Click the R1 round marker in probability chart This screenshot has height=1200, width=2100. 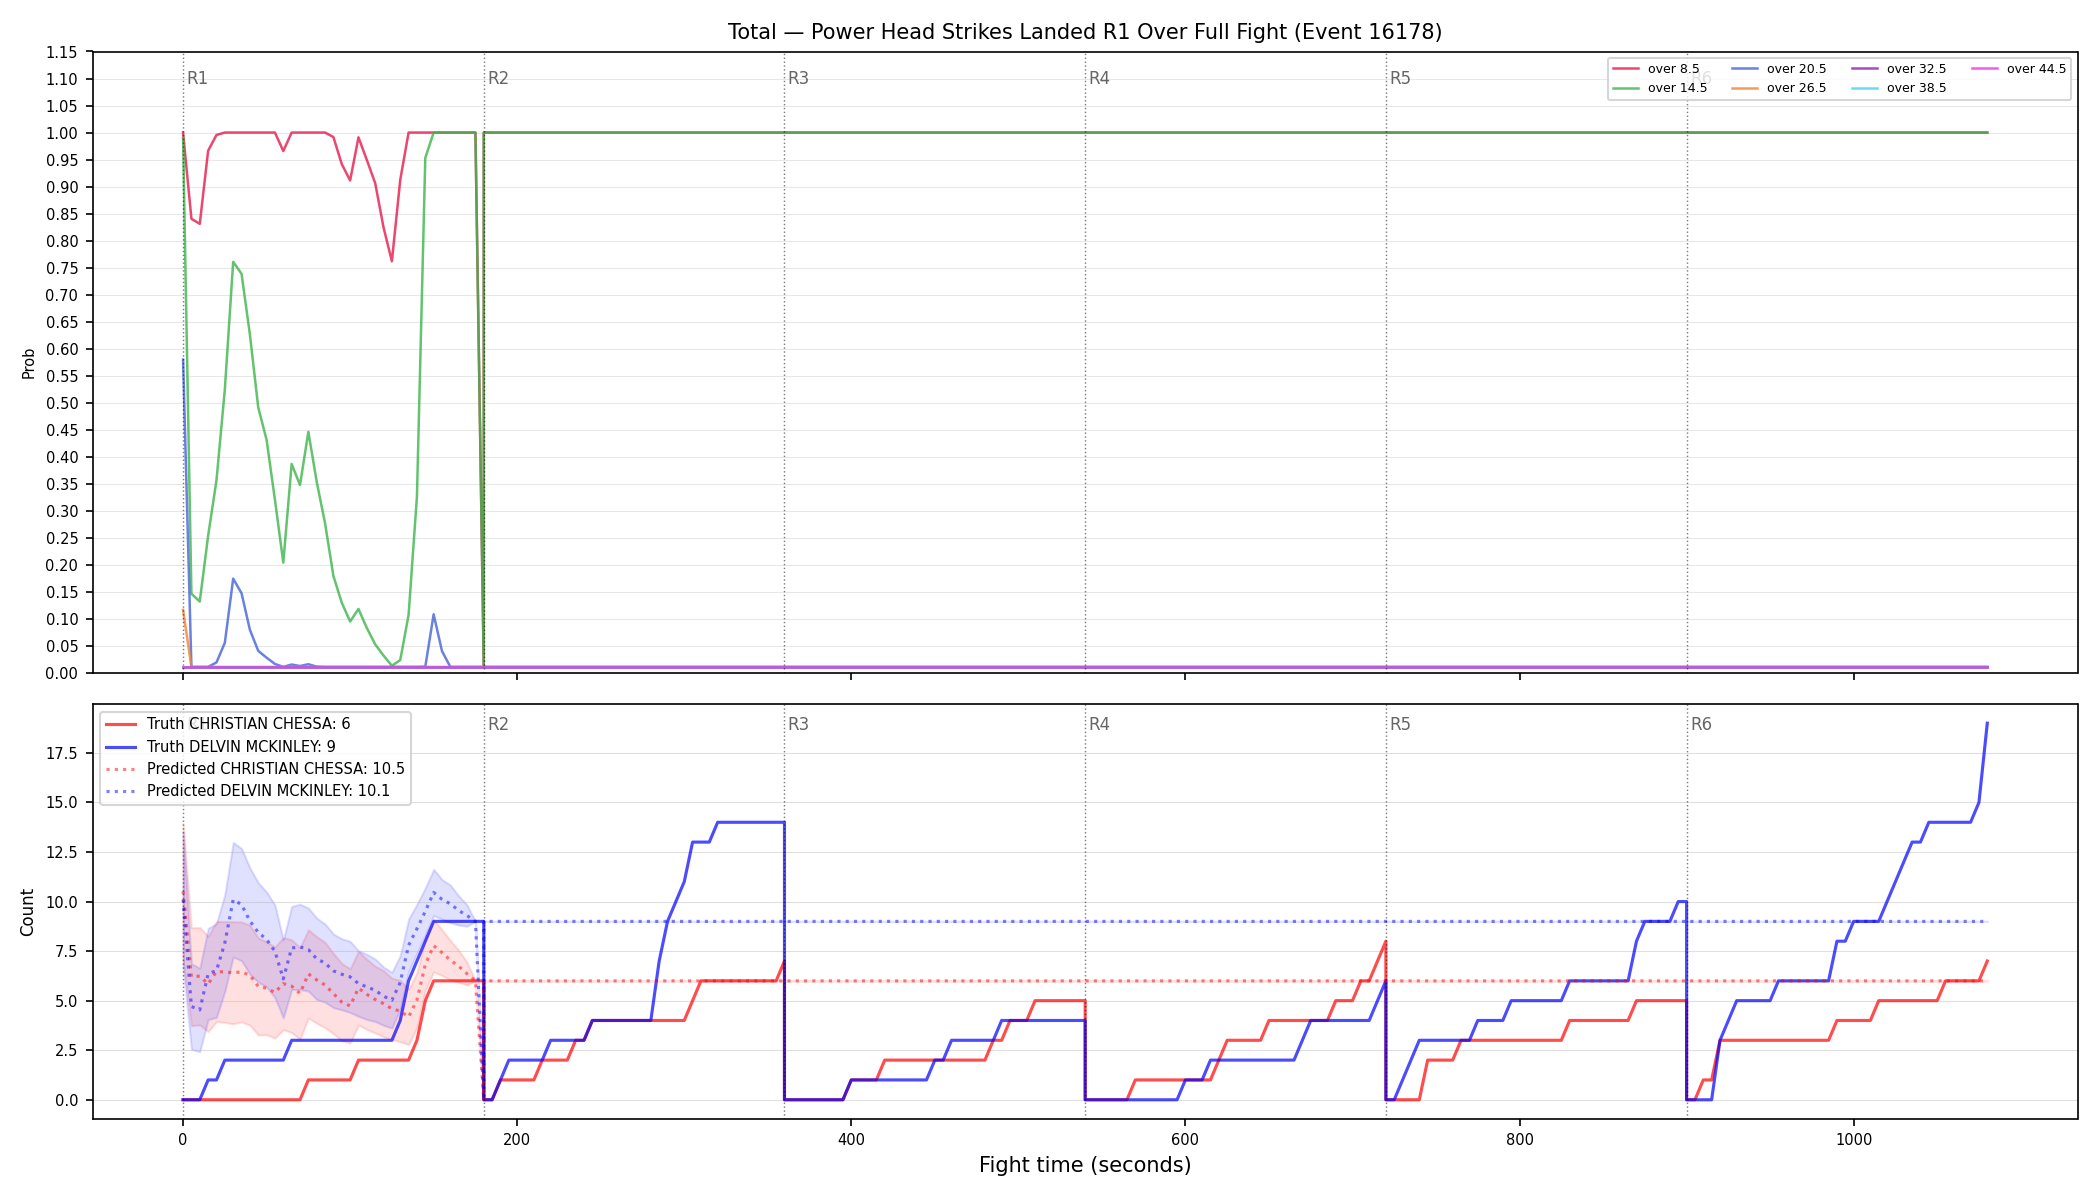(x=197, y=78)
